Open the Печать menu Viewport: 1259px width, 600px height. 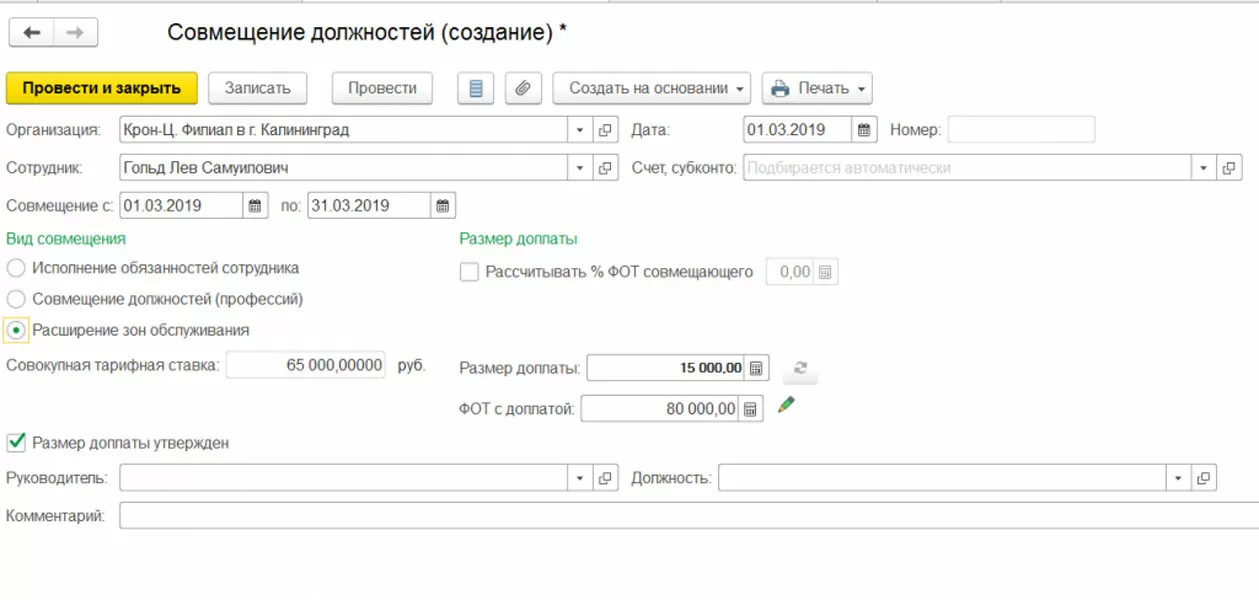coord(816,88)
